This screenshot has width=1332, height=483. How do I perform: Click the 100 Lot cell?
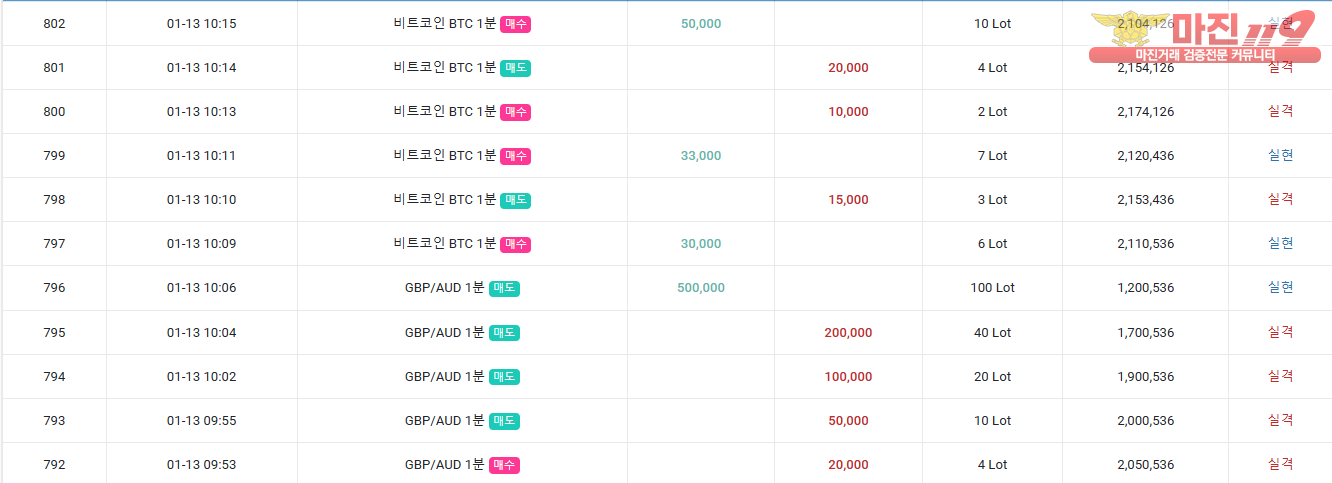point(992,288)
